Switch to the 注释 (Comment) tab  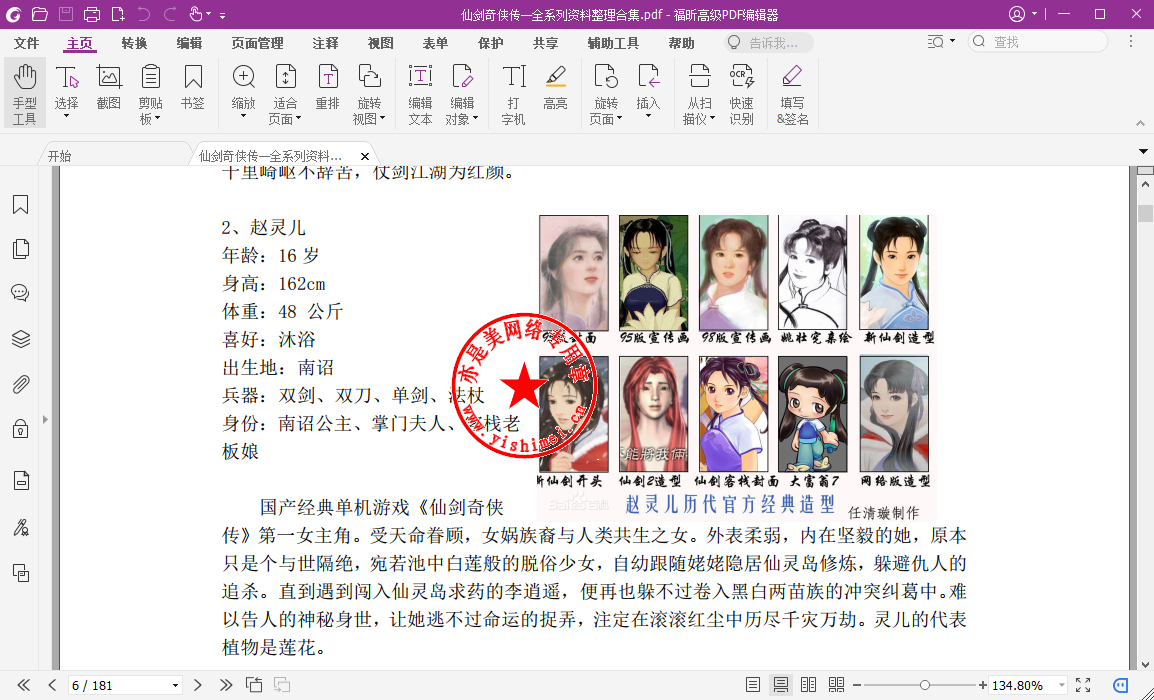tap(325, 43)
